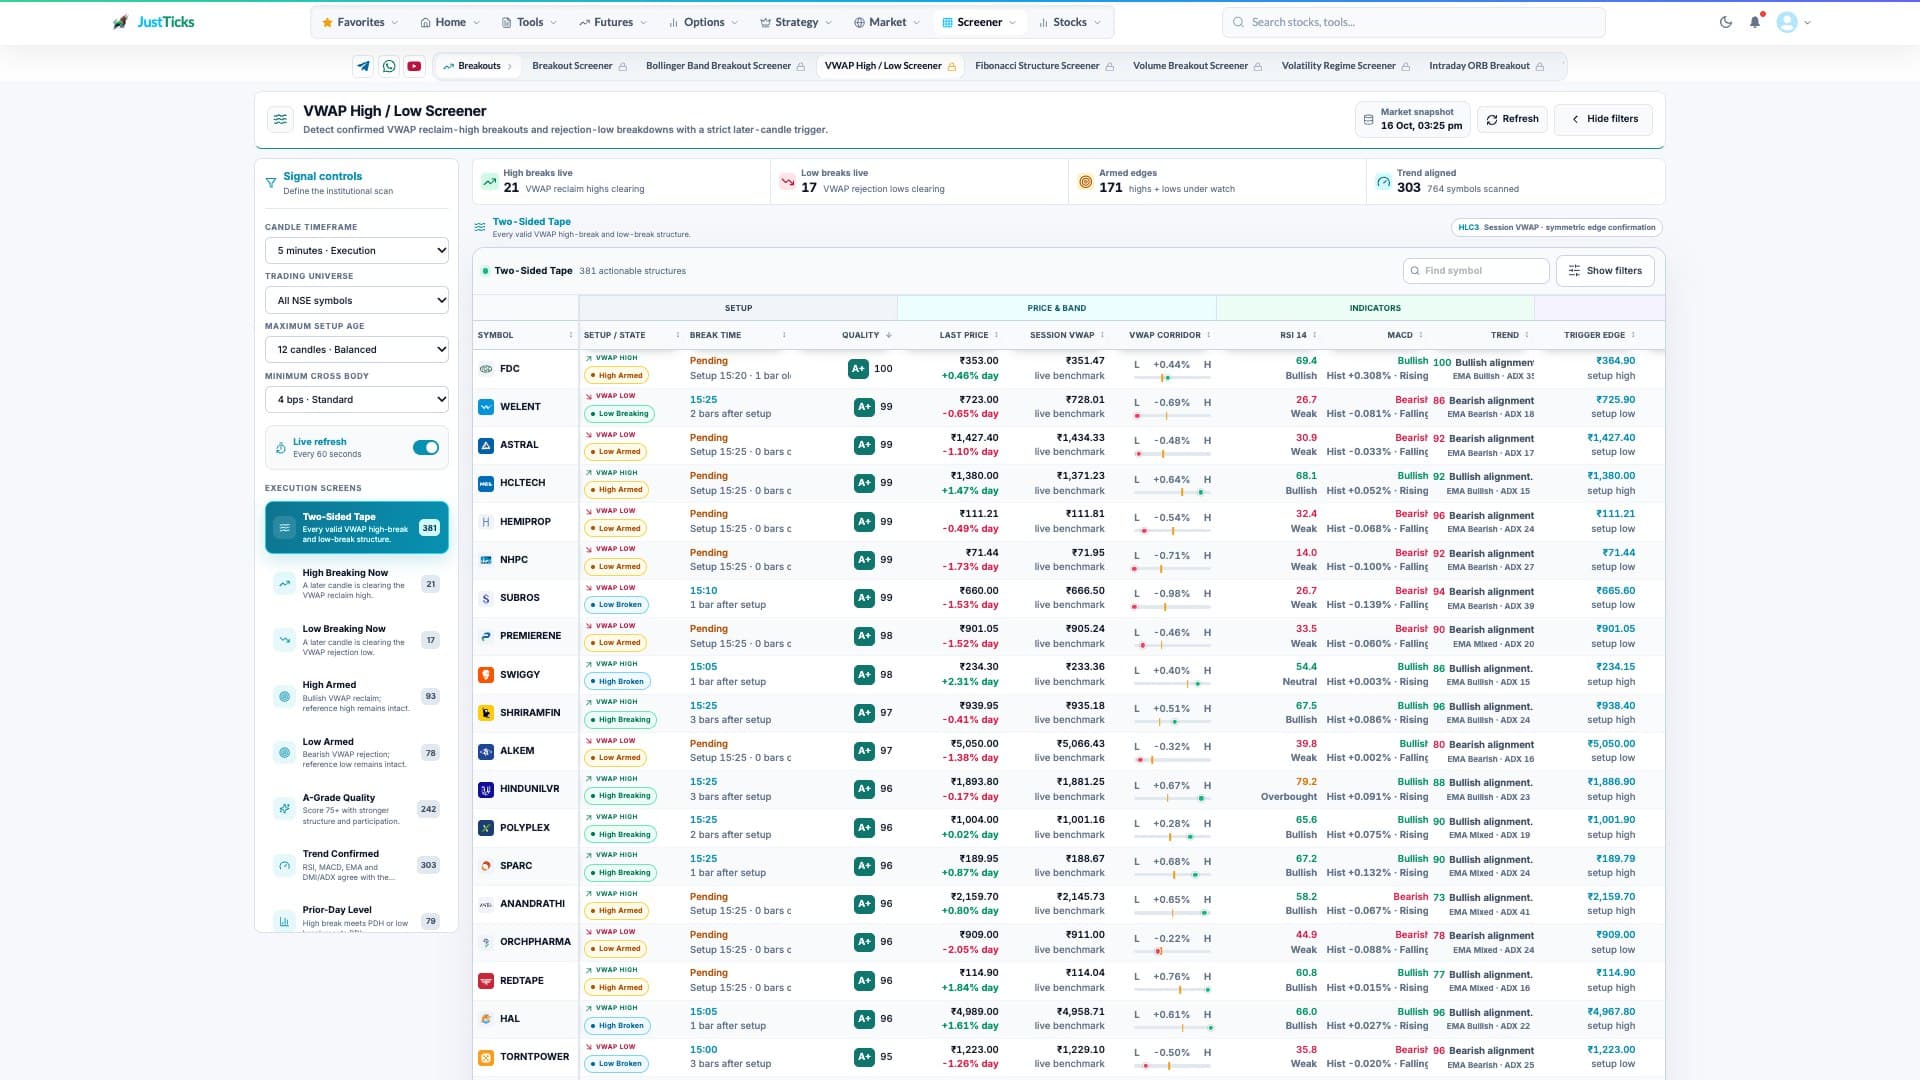The width and height of the screenshot is (1920, 1080).
Task: Click the REDTAPE stock logo icon
Action: click(x=486, y=981)
